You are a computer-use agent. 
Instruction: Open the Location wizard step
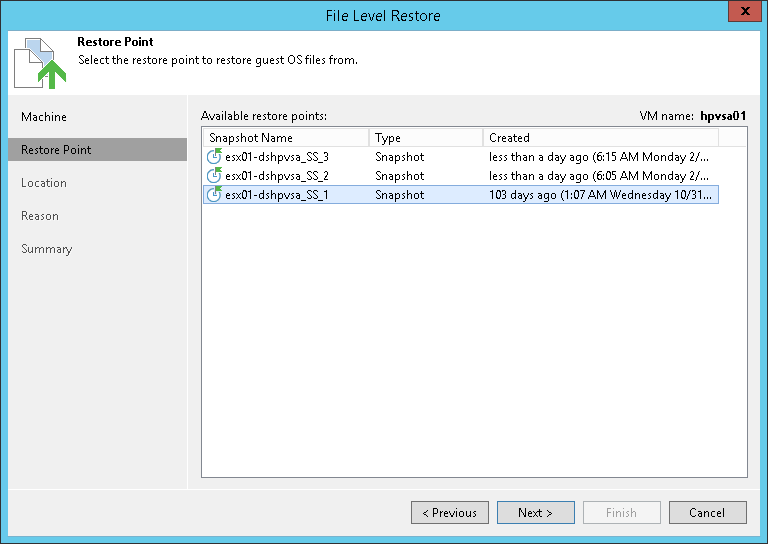pos(44,183)
